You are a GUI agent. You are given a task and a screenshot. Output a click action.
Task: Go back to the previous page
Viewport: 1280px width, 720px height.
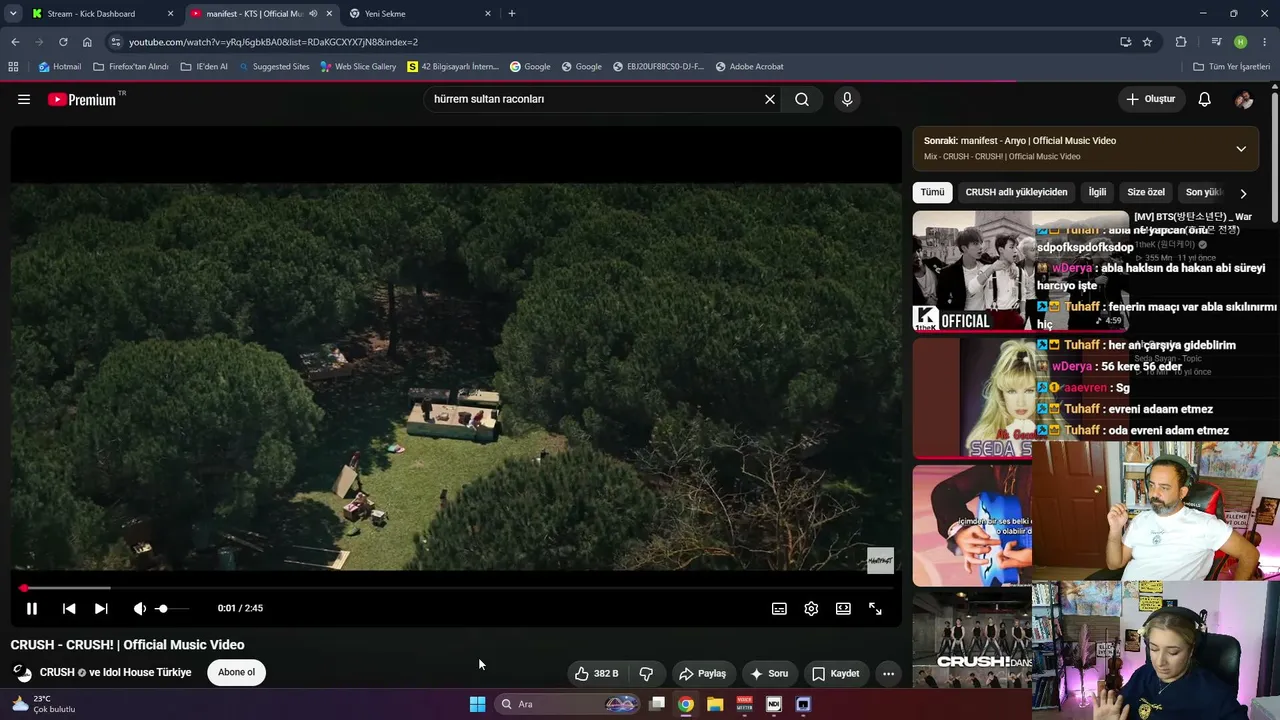[x=15, y=42]
